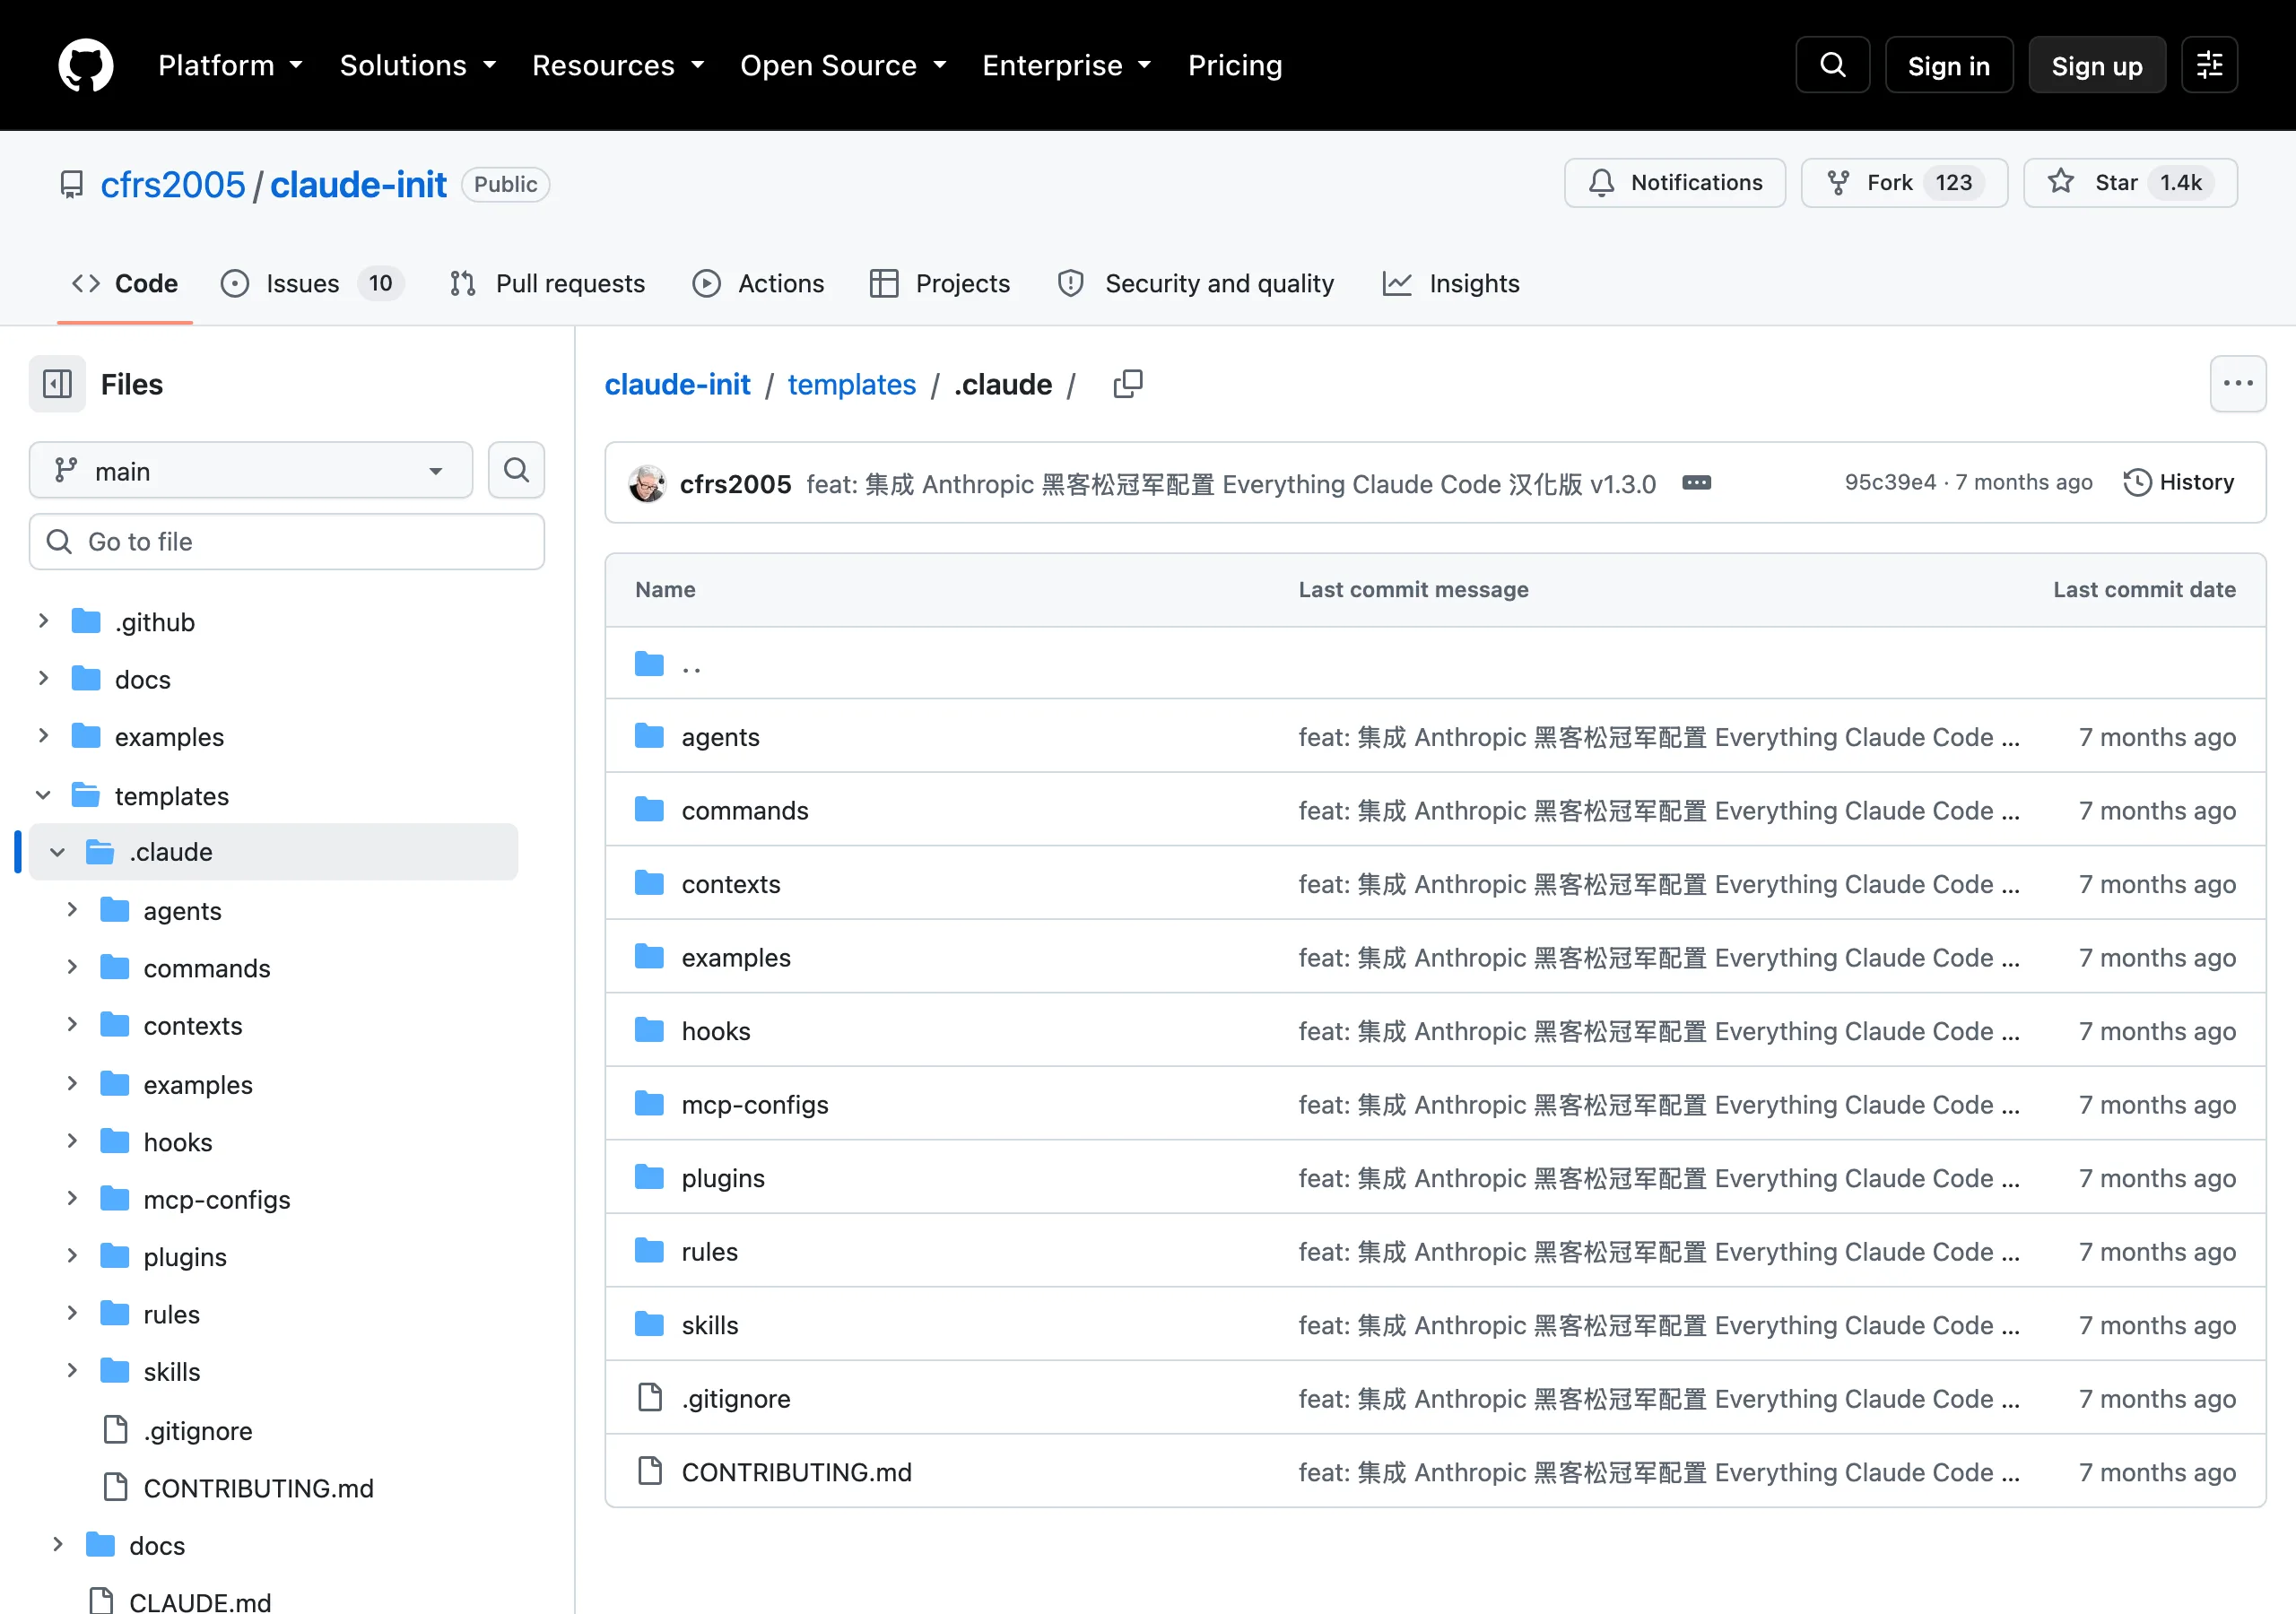This screenshot has width=2296, height=1614.
Task: Open the examples folder in the table
Action: [x=736, y=957]
